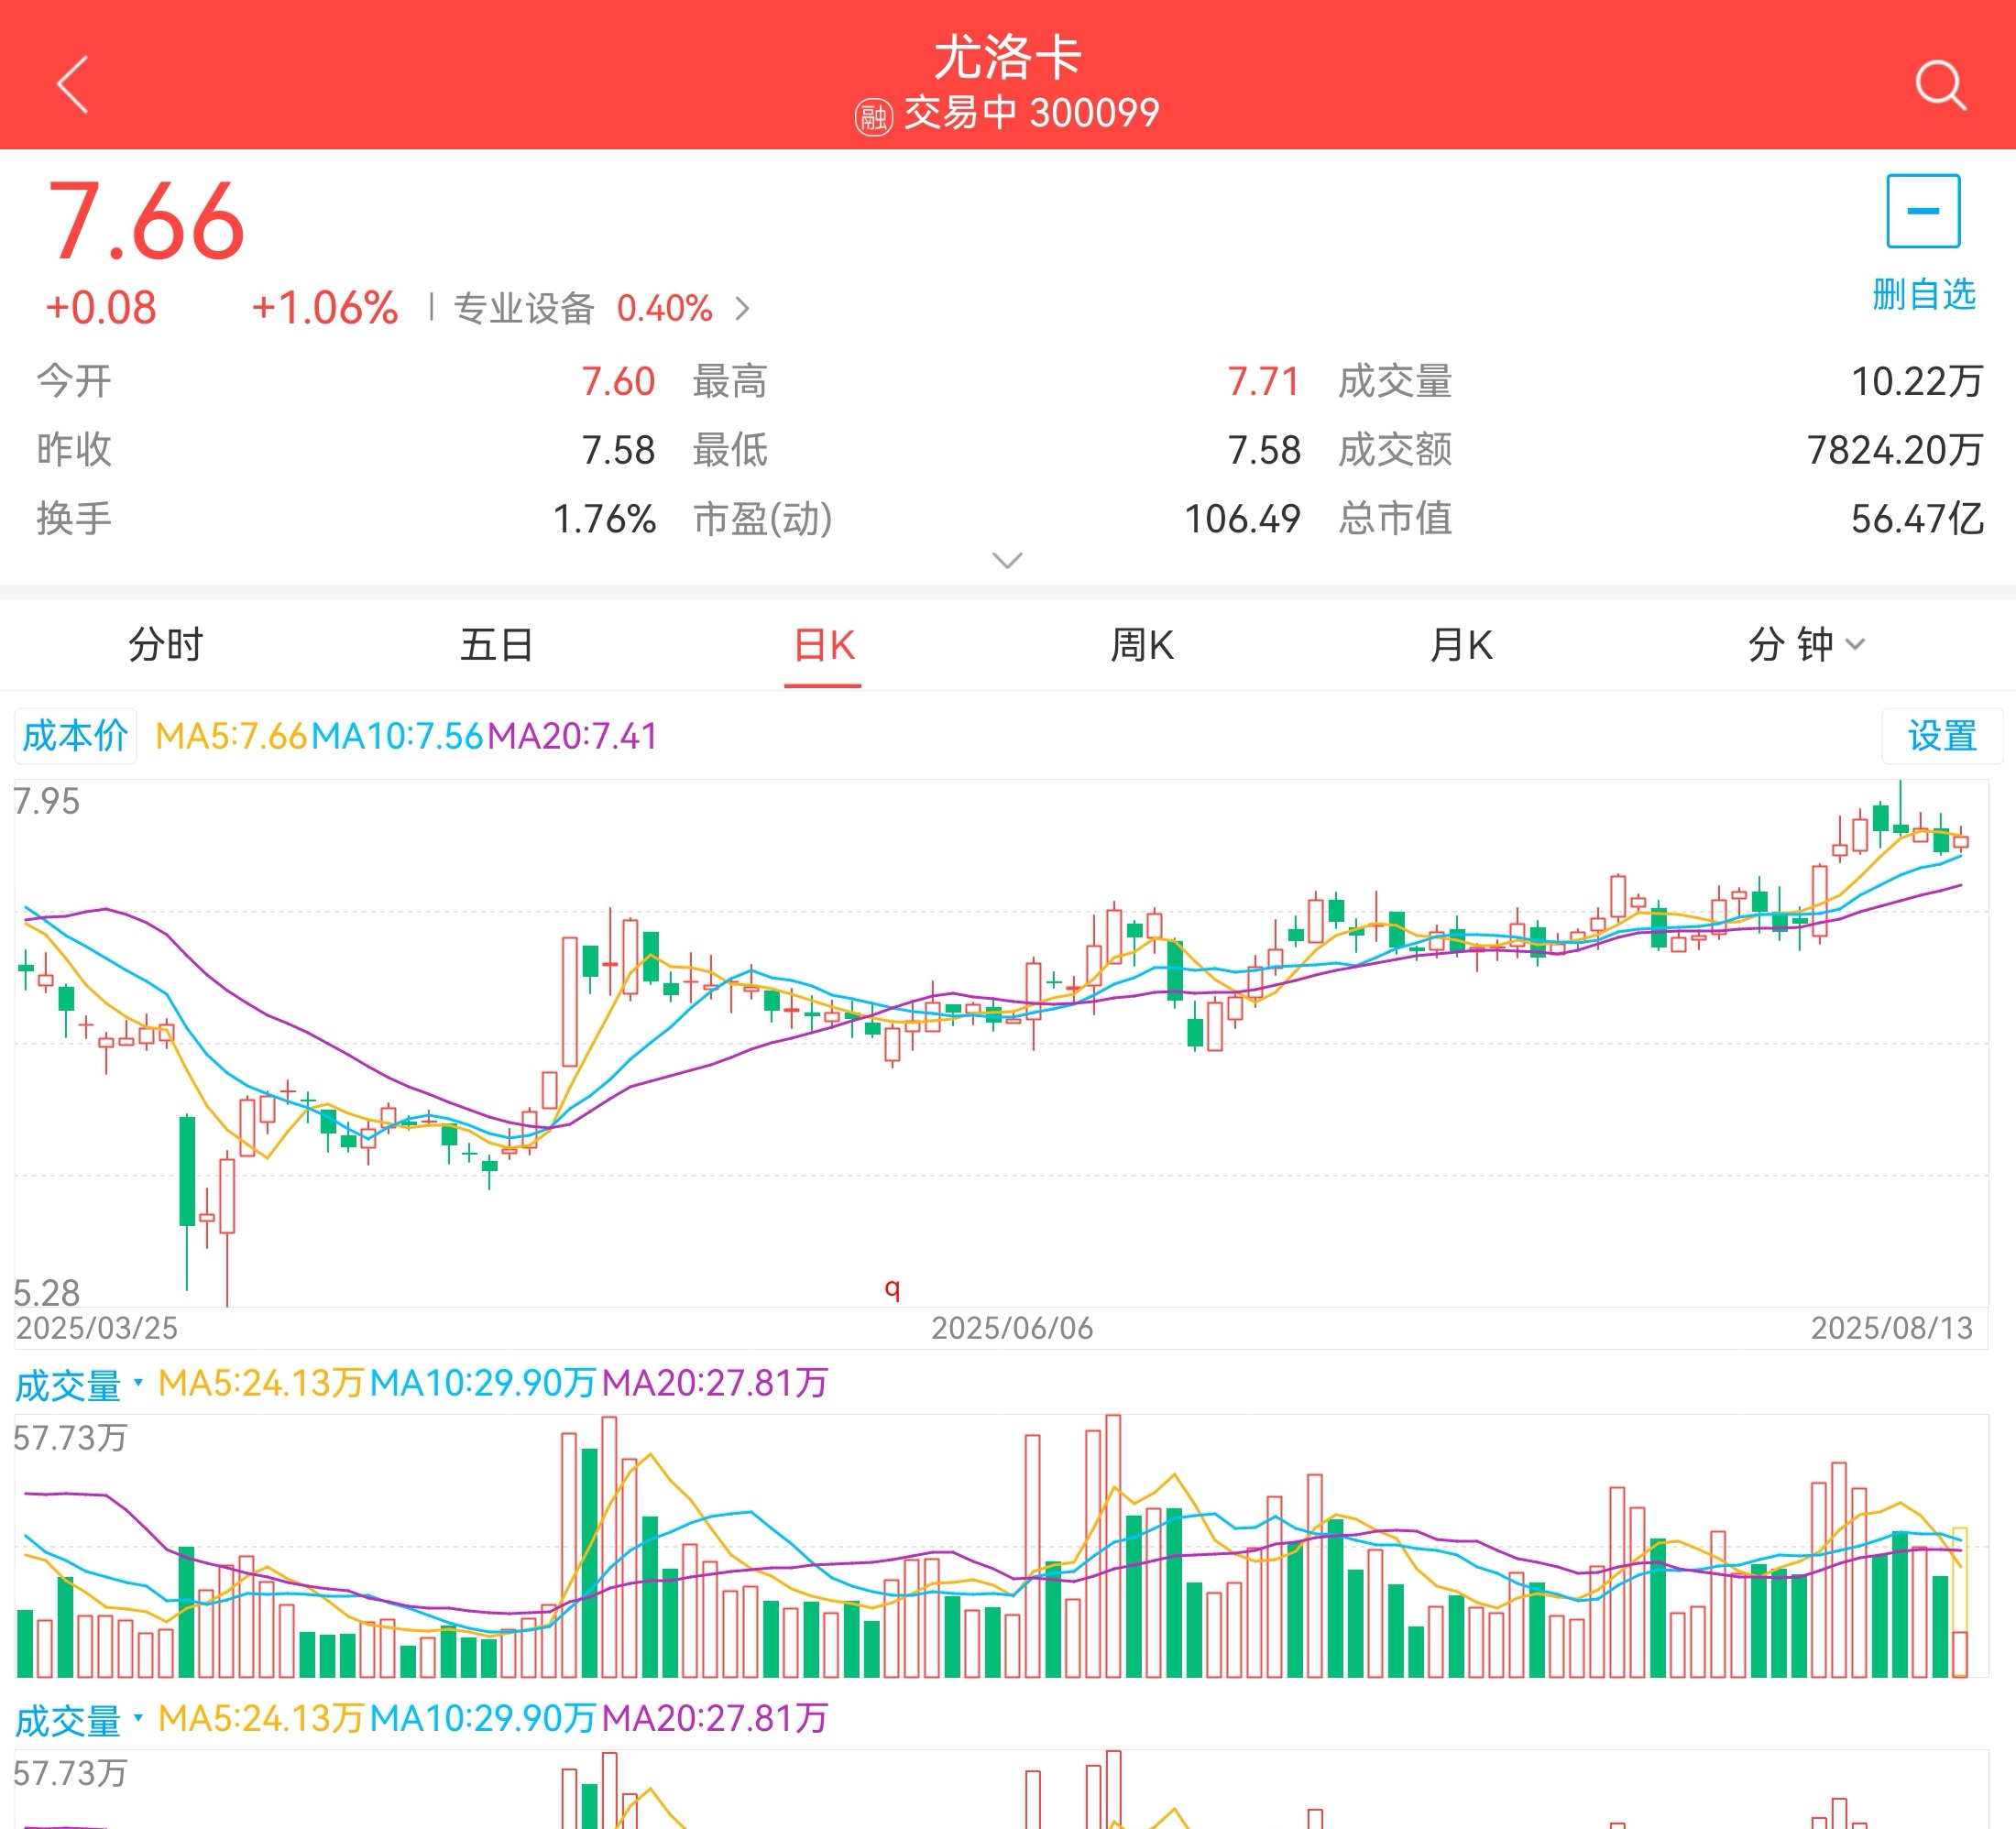This screenshot has width=2016, height=1829.
Task: Switch to the 月K tab
Action: pyautogui.click(x=1461, y=645)
